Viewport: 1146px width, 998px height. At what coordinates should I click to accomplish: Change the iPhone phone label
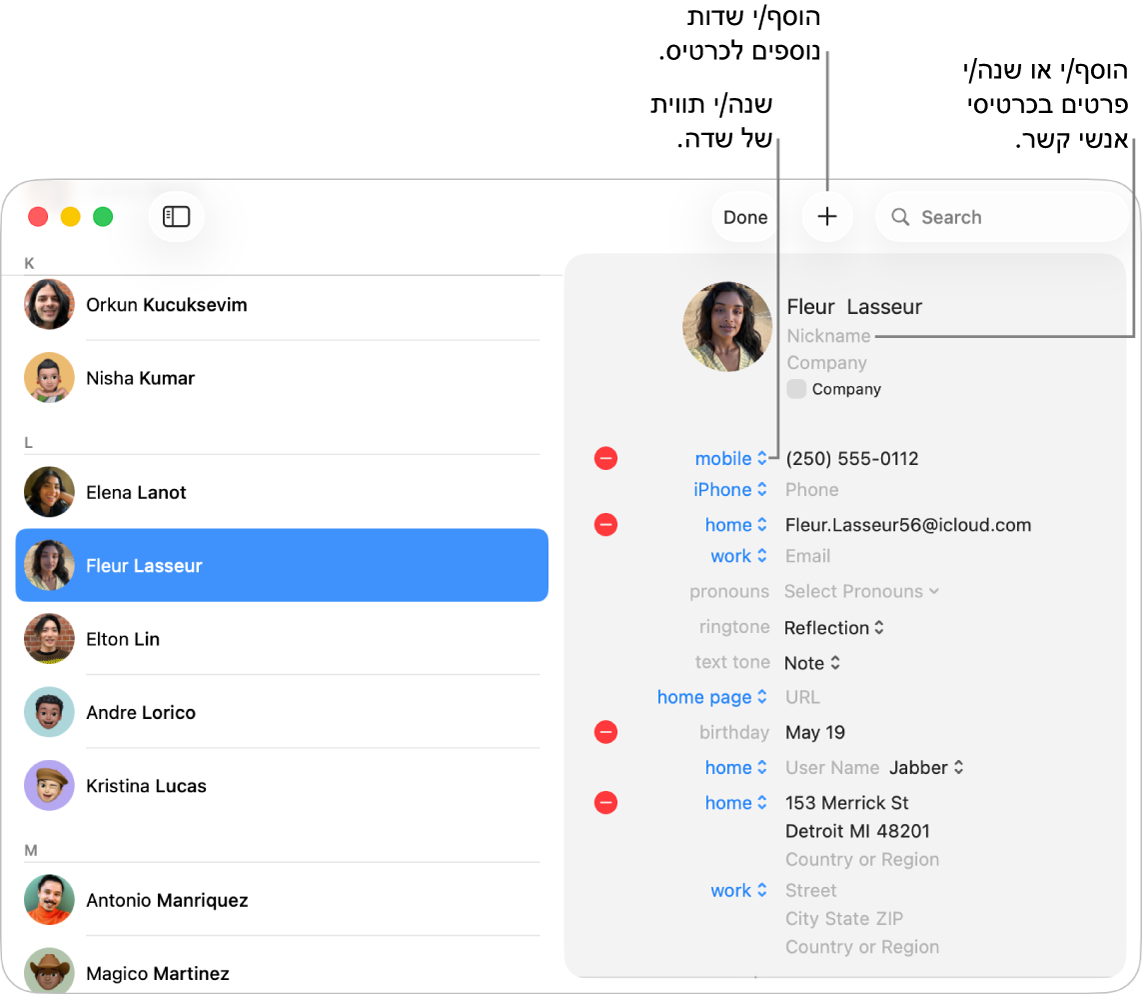(729, 490)
